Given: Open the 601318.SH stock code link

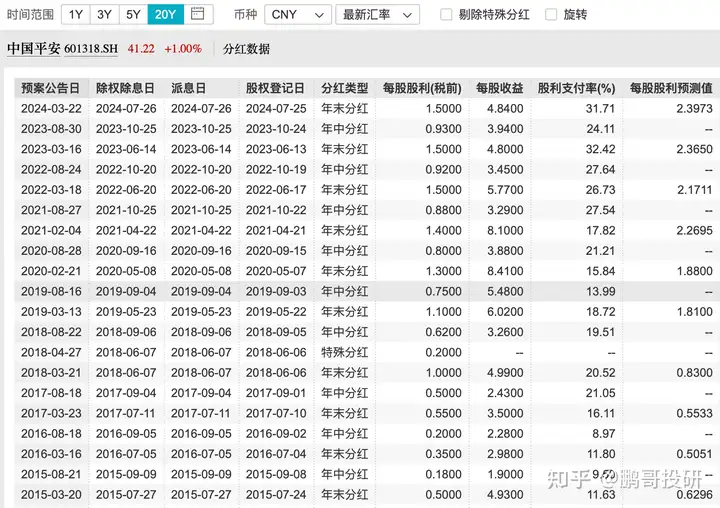Looking at the screenshot, I should (x=91, y=49).
